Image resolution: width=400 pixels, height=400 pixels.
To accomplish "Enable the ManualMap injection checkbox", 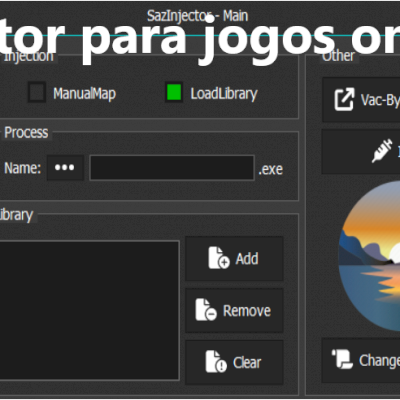I will pyautogui.click(x=37, y=92).
